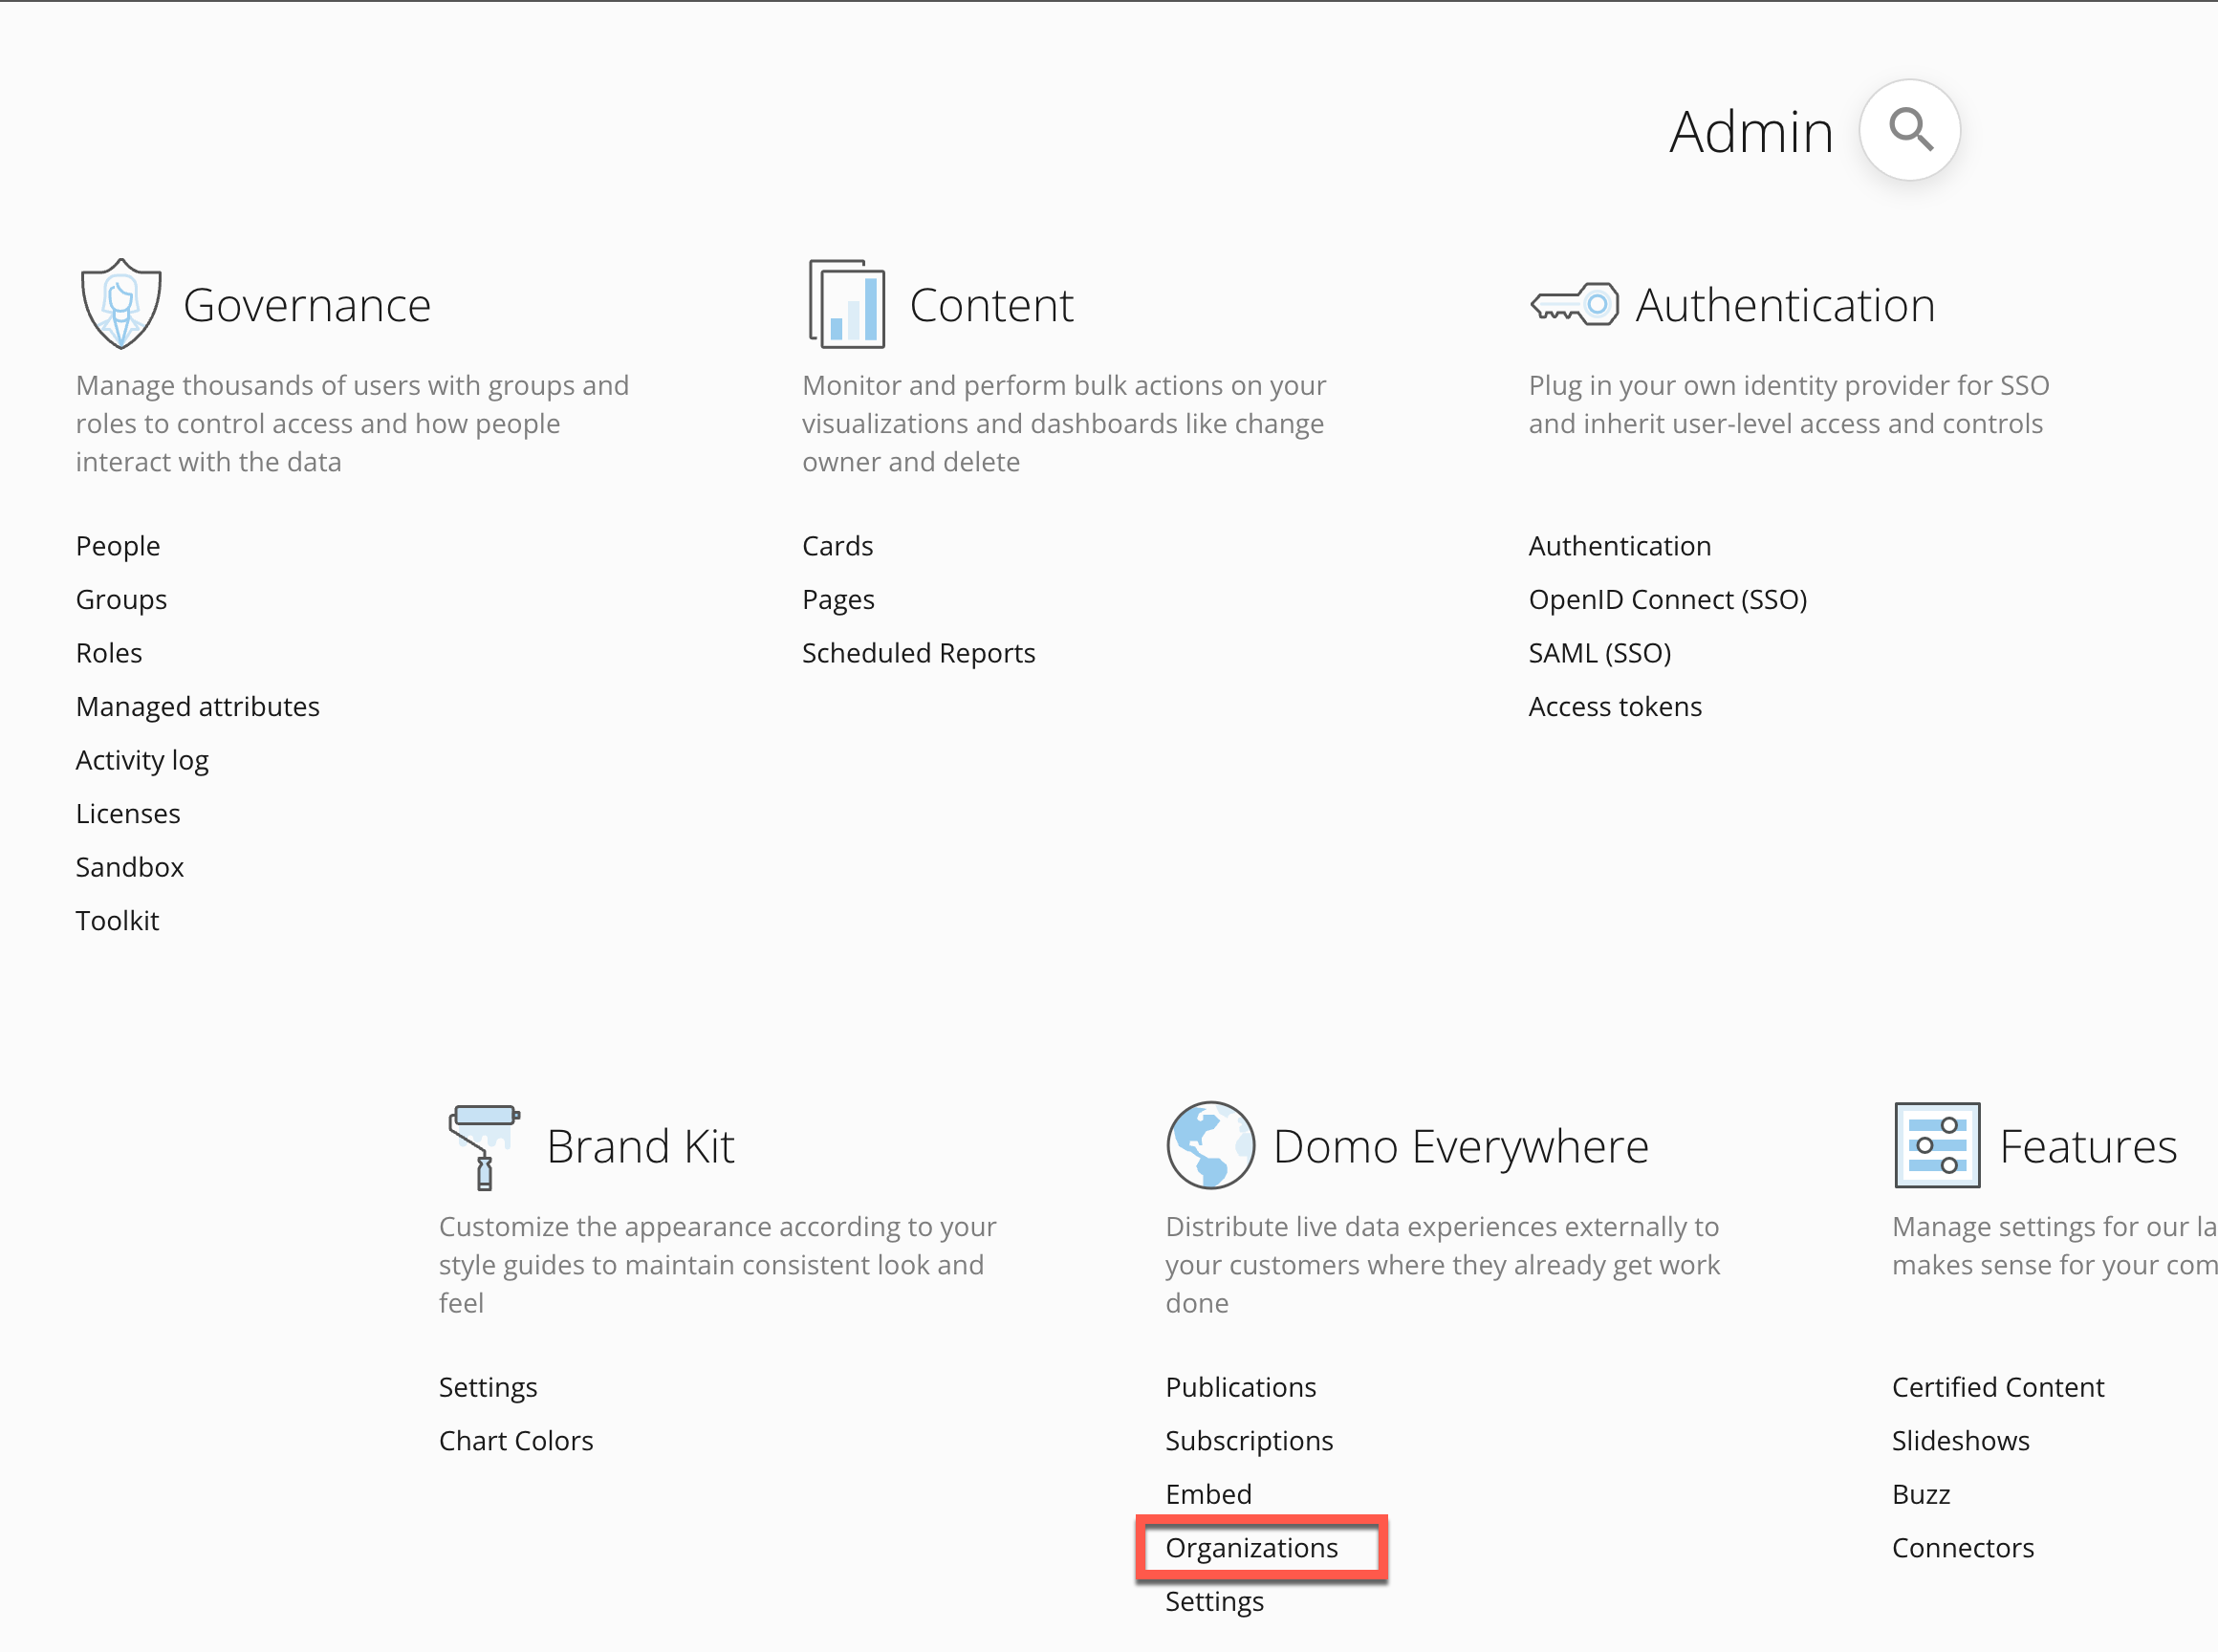The height and width of the screenshot is (1652, 2218).
Task: Click the Brand Kit paint roller icon
Action: 483,1146
